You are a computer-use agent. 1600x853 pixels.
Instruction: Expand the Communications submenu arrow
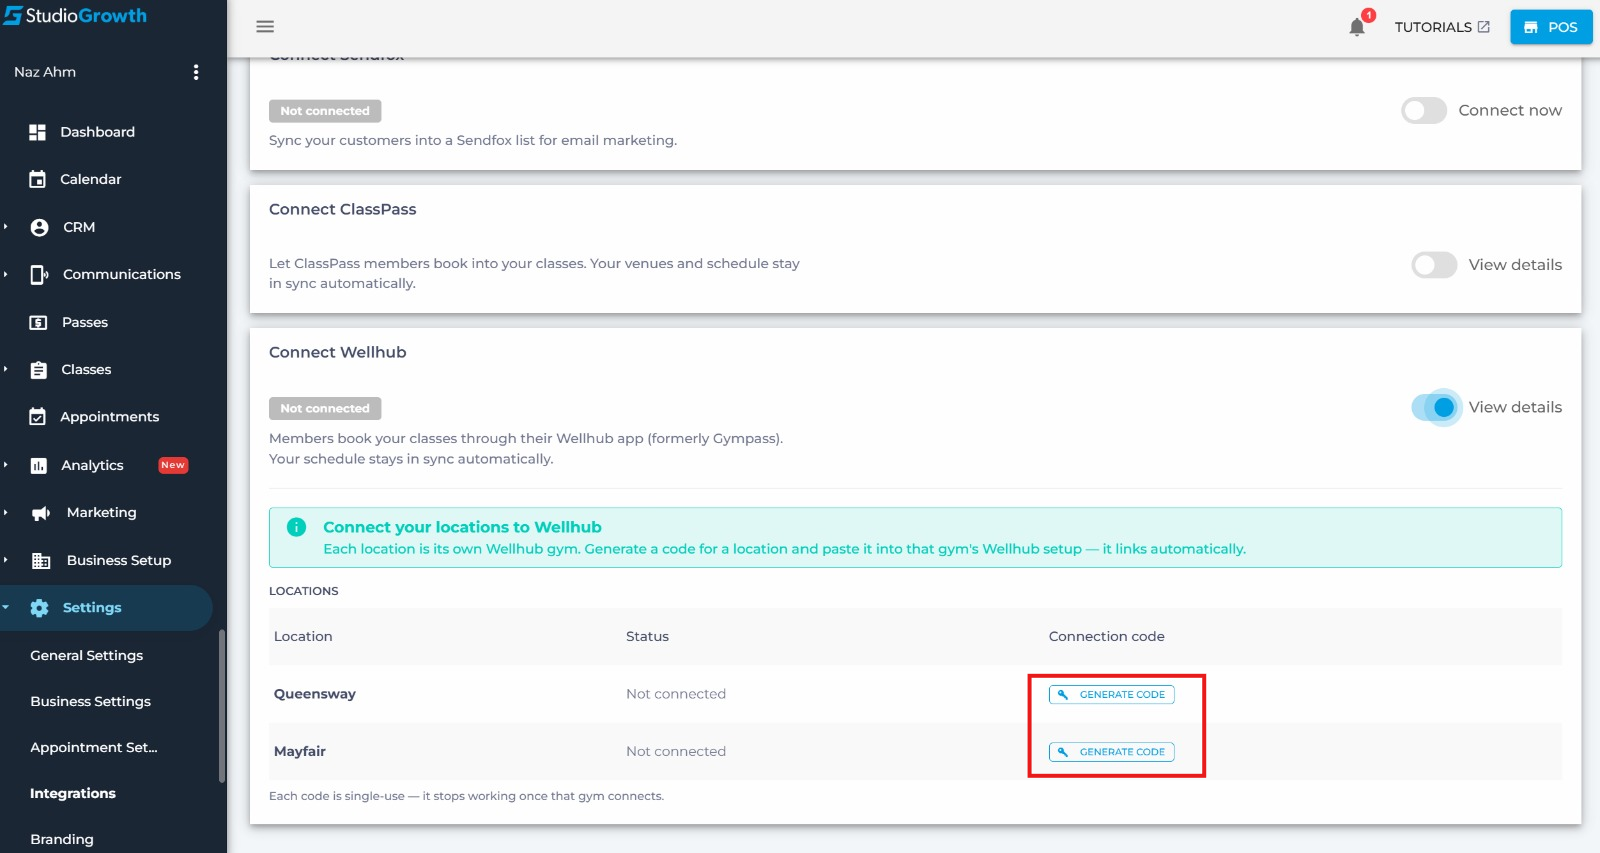click(x=6, y=274)
